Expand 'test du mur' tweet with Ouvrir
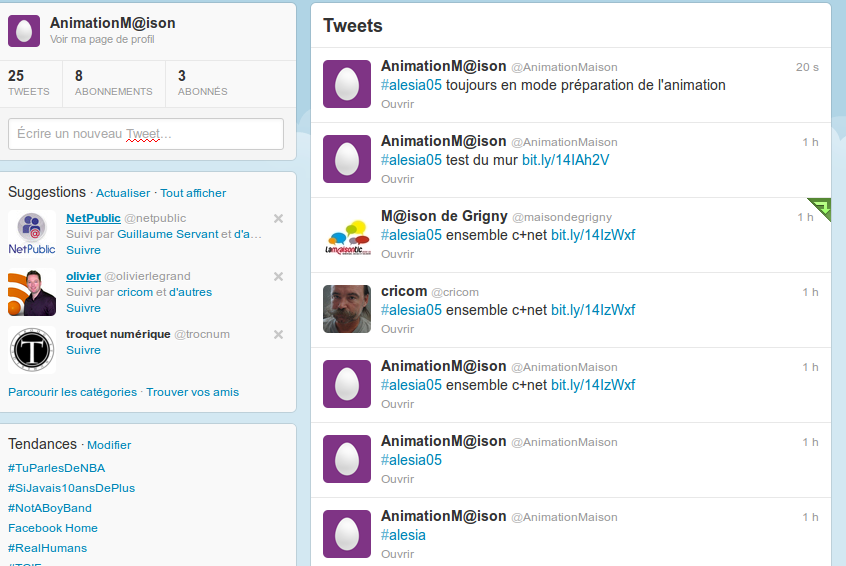Image resolution: width=846 pixels, height=566 pixels. [x=398, y=179]
